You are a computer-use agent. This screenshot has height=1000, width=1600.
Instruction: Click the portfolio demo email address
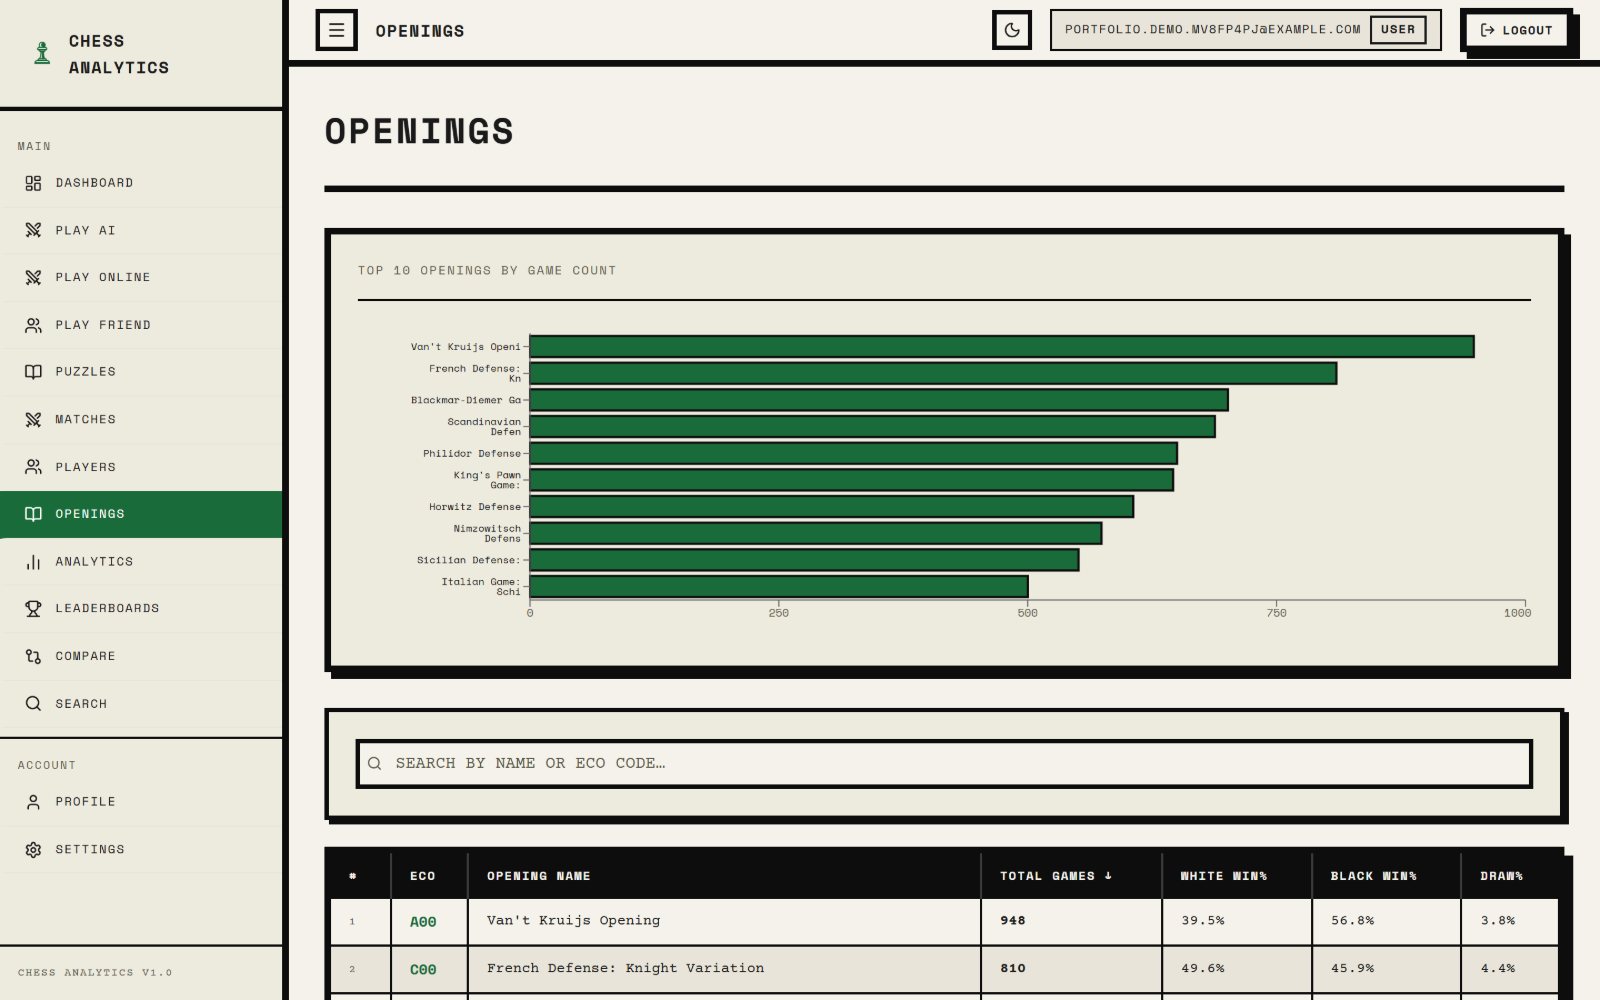(x=1212, y=30)
